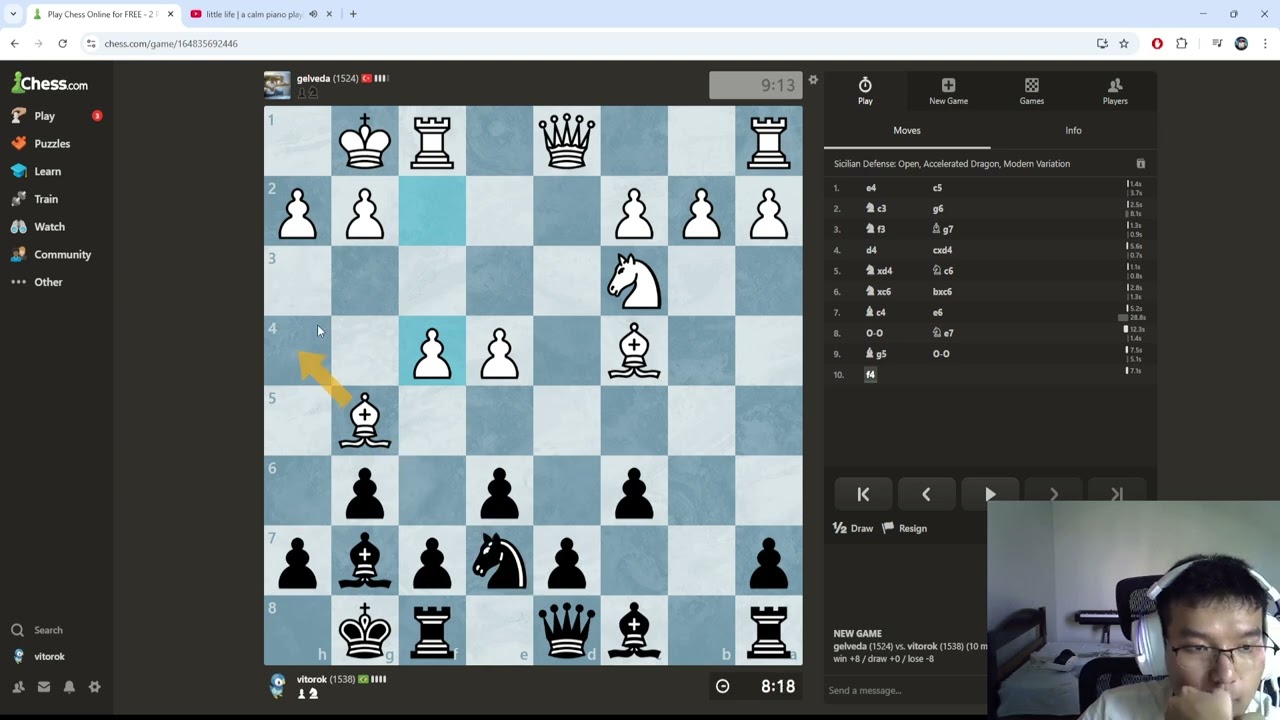
Task: Click the white knight on c3
Action: pos(634,281)
